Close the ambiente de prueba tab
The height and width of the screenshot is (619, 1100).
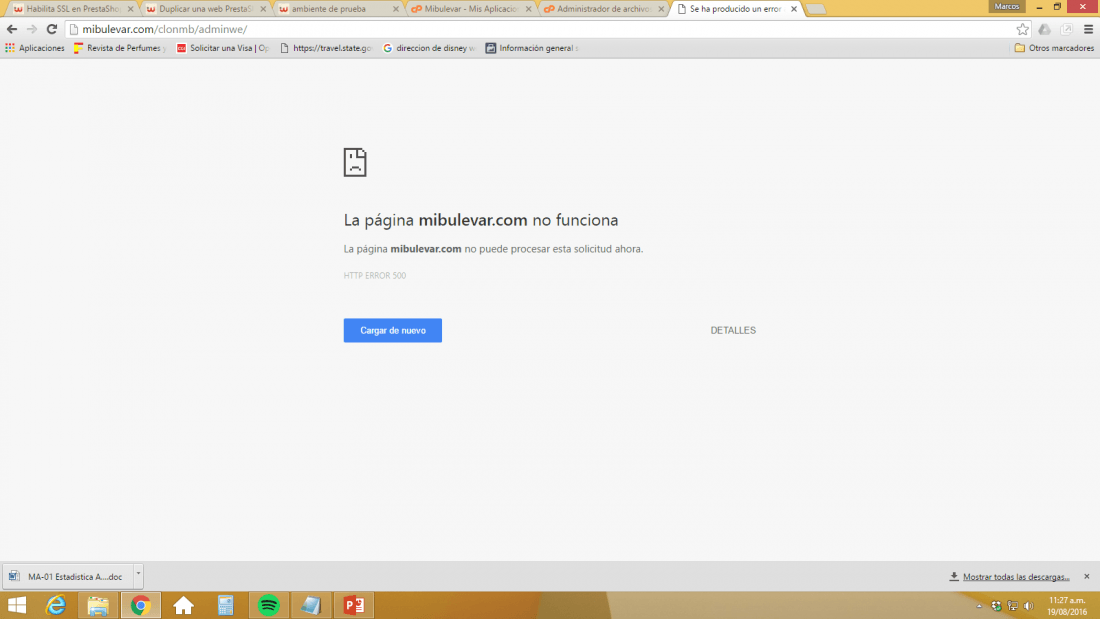pos(396,9)
